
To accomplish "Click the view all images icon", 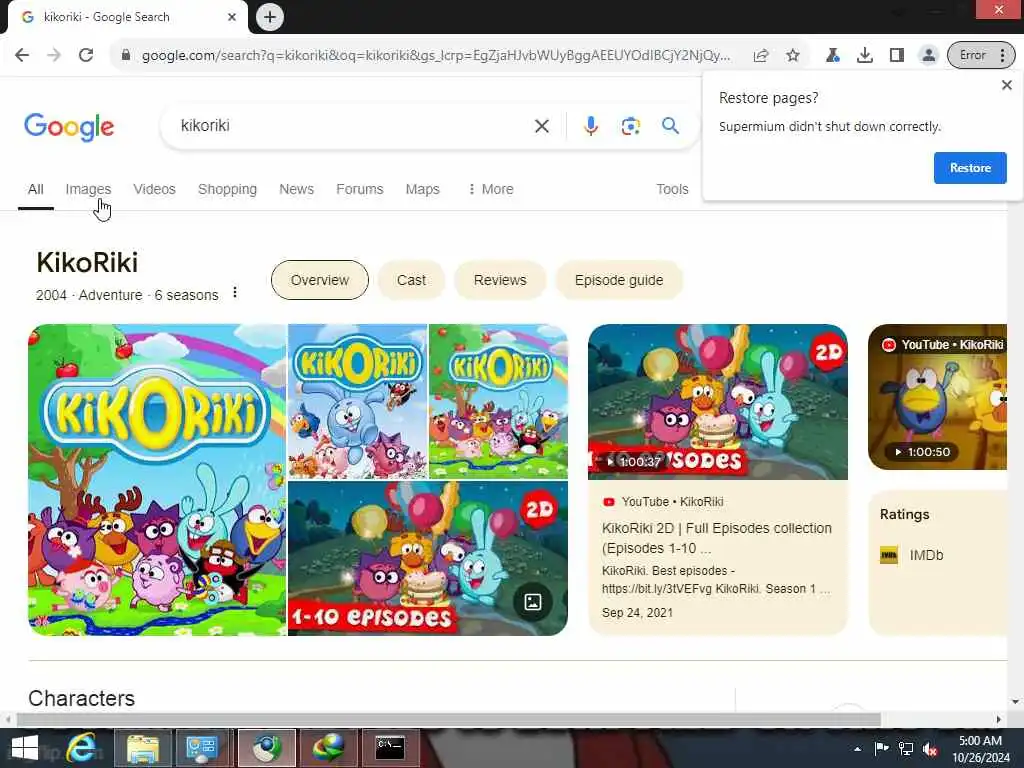I will point(533,601).
